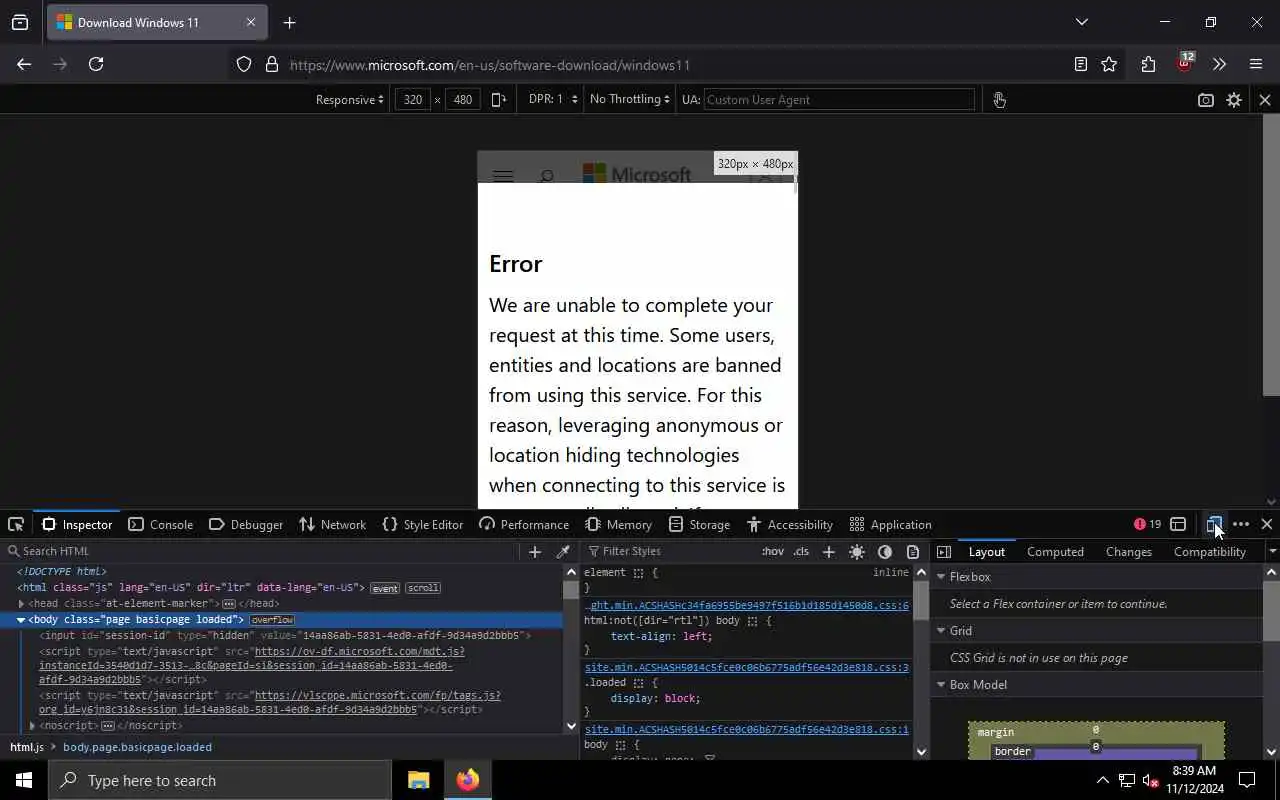Expand the head element node

21,604
